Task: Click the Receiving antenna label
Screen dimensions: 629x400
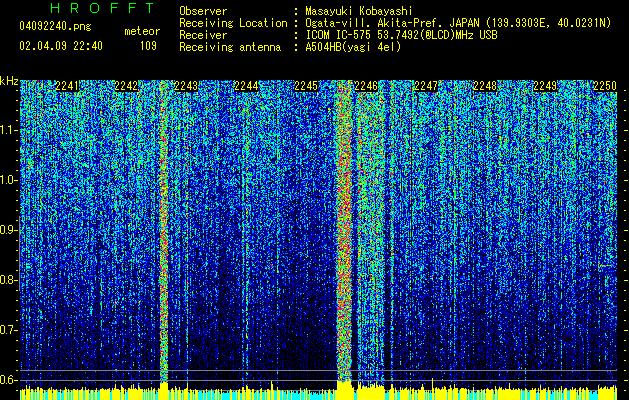Action: click(230, 47)
